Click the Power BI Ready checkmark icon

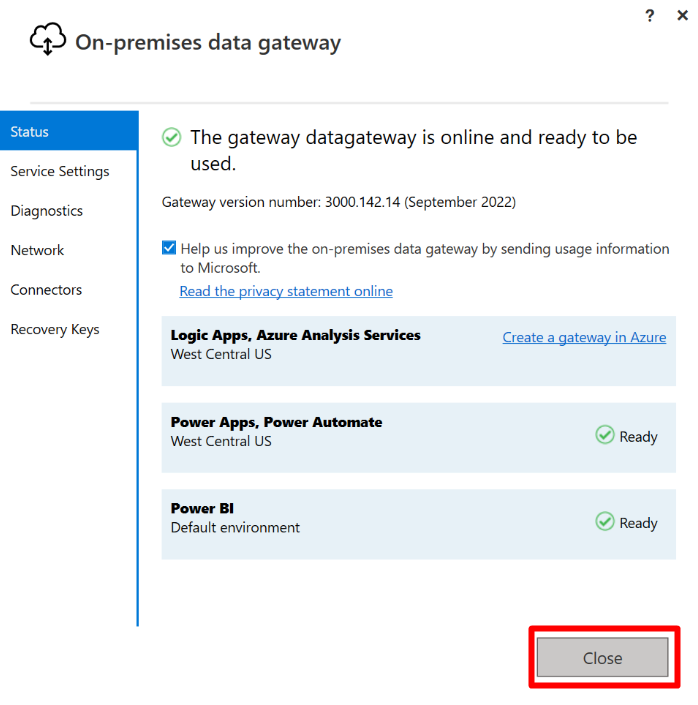605,522
